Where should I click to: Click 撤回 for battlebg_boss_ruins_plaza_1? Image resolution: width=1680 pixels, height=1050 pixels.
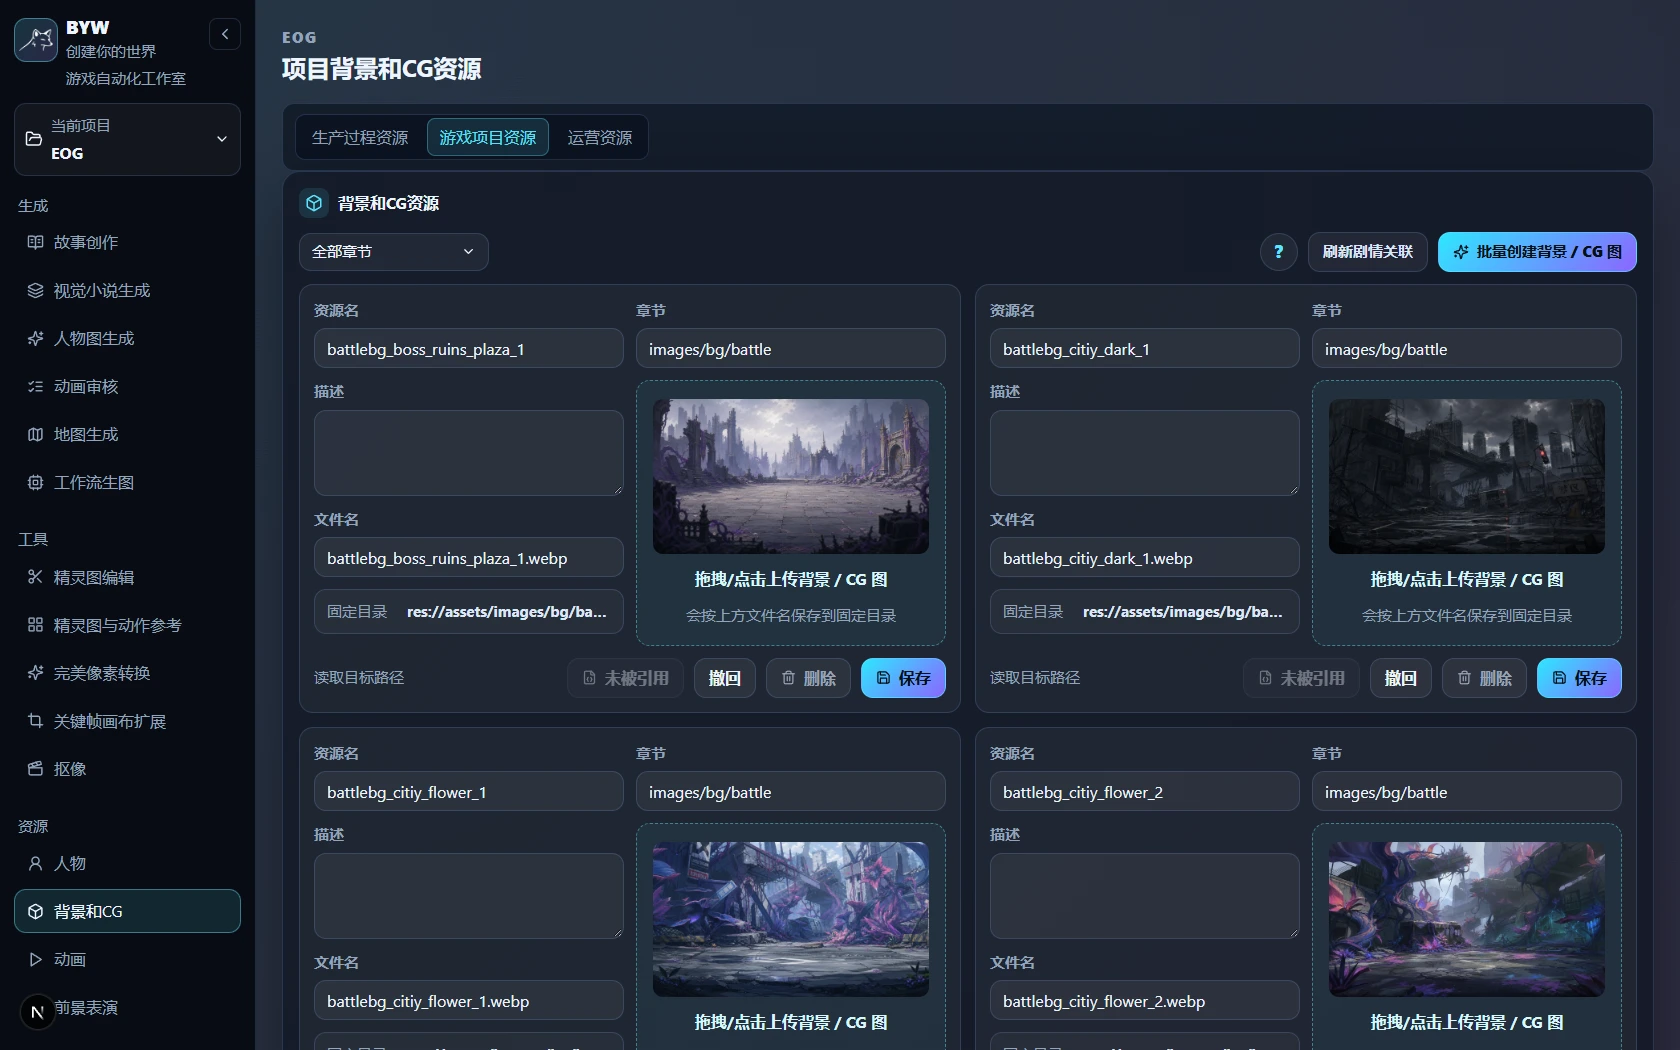725,678
